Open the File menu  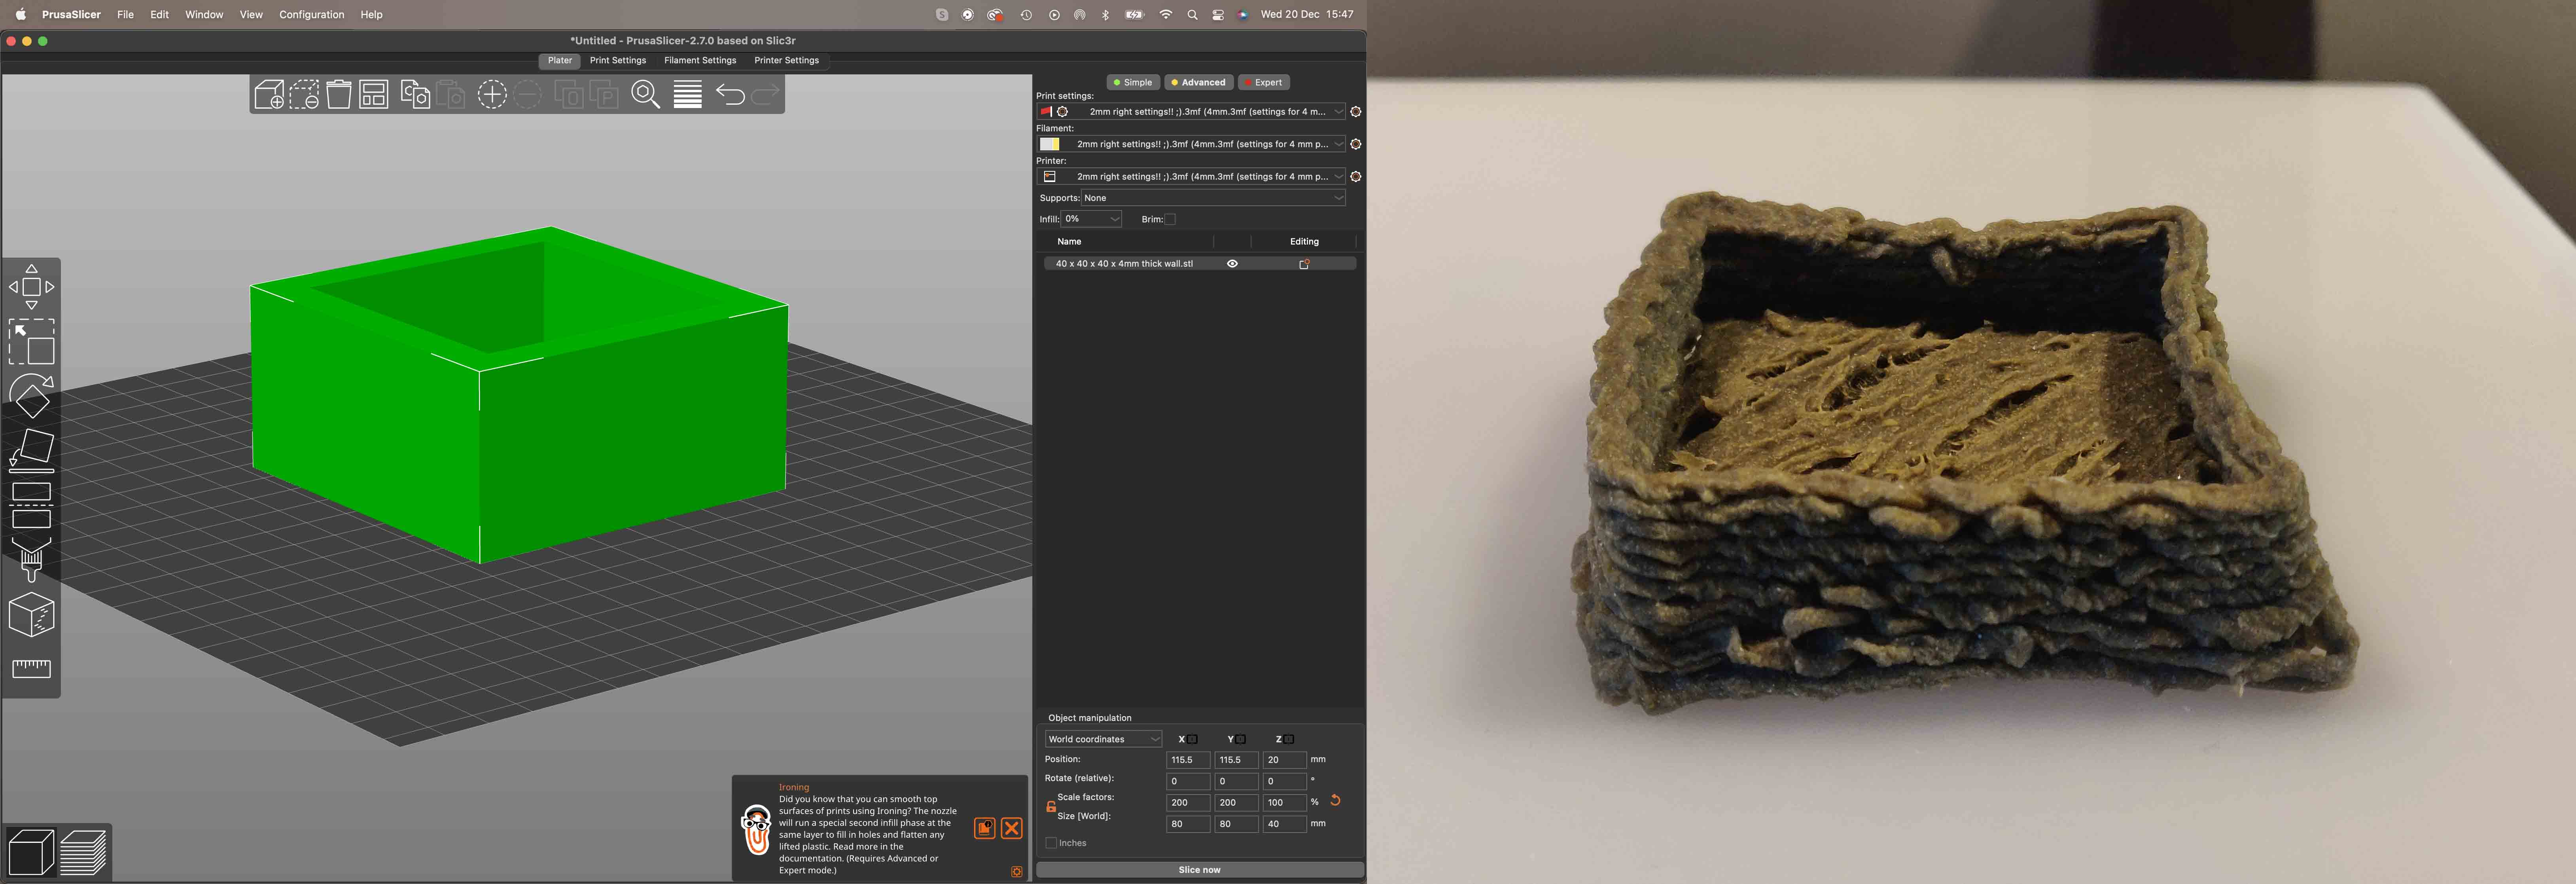click(125, 15)
